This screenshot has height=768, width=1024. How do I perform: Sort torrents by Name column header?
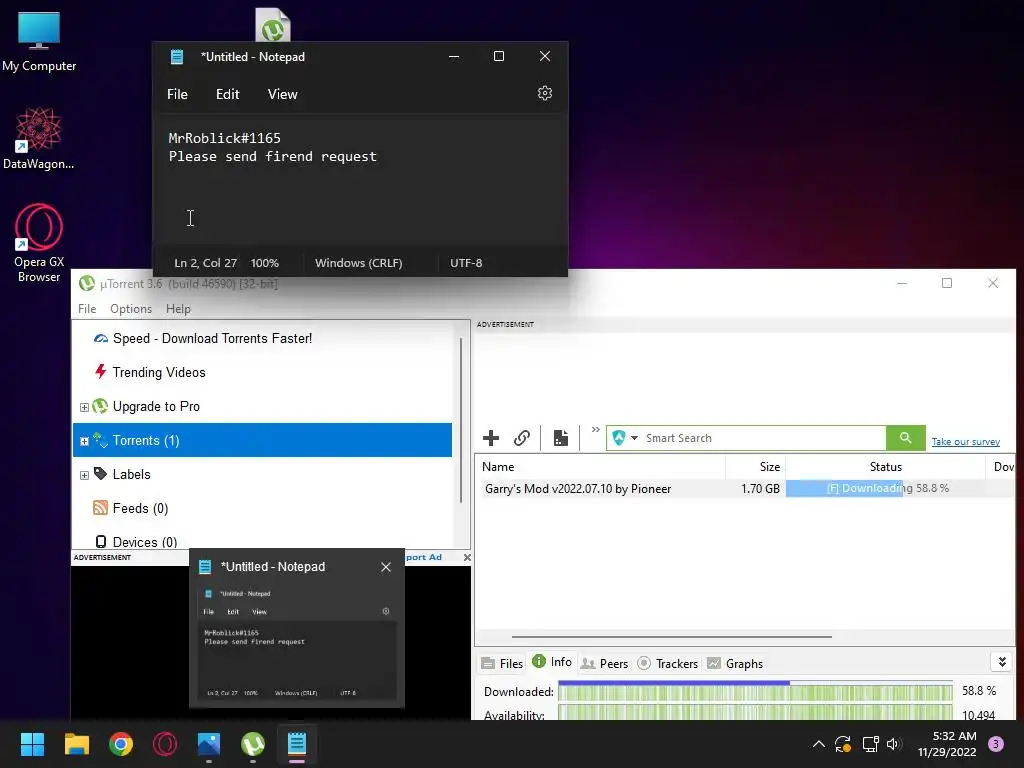602,467
